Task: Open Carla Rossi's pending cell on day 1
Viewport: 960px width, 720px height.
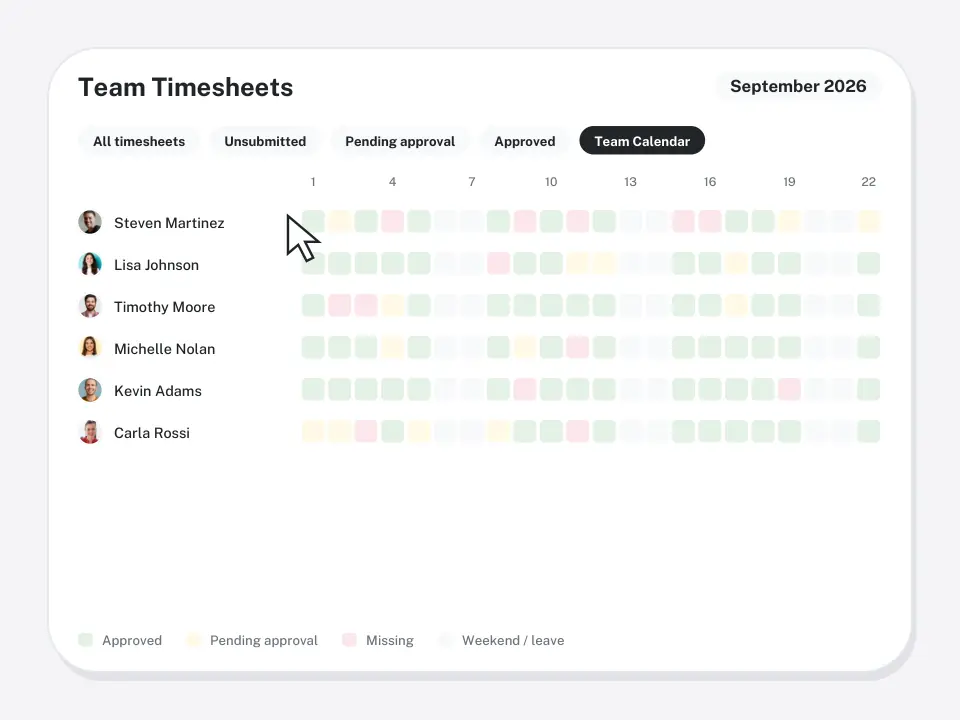Action: [x=313, y=431]
